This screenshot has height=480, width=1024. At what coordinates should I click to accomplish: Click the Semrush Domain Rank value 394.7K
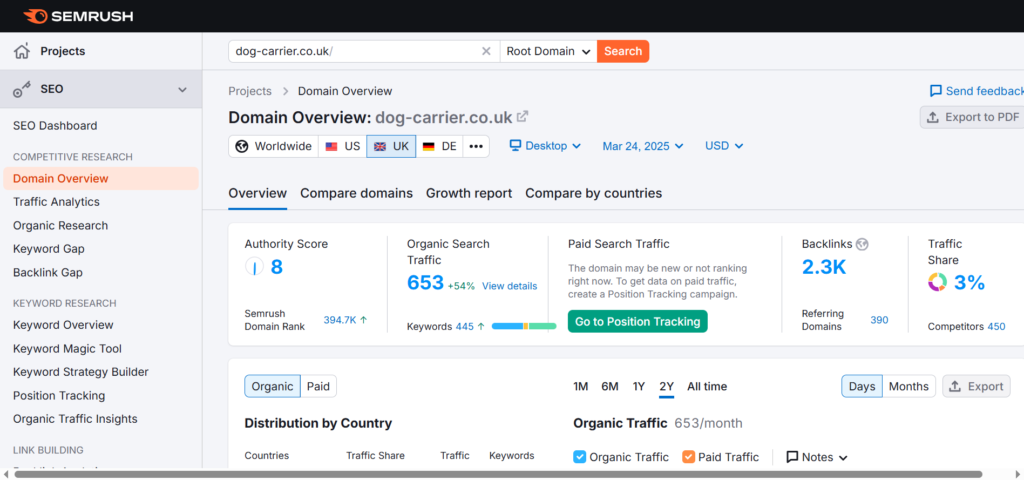click(x=340, y=320)
